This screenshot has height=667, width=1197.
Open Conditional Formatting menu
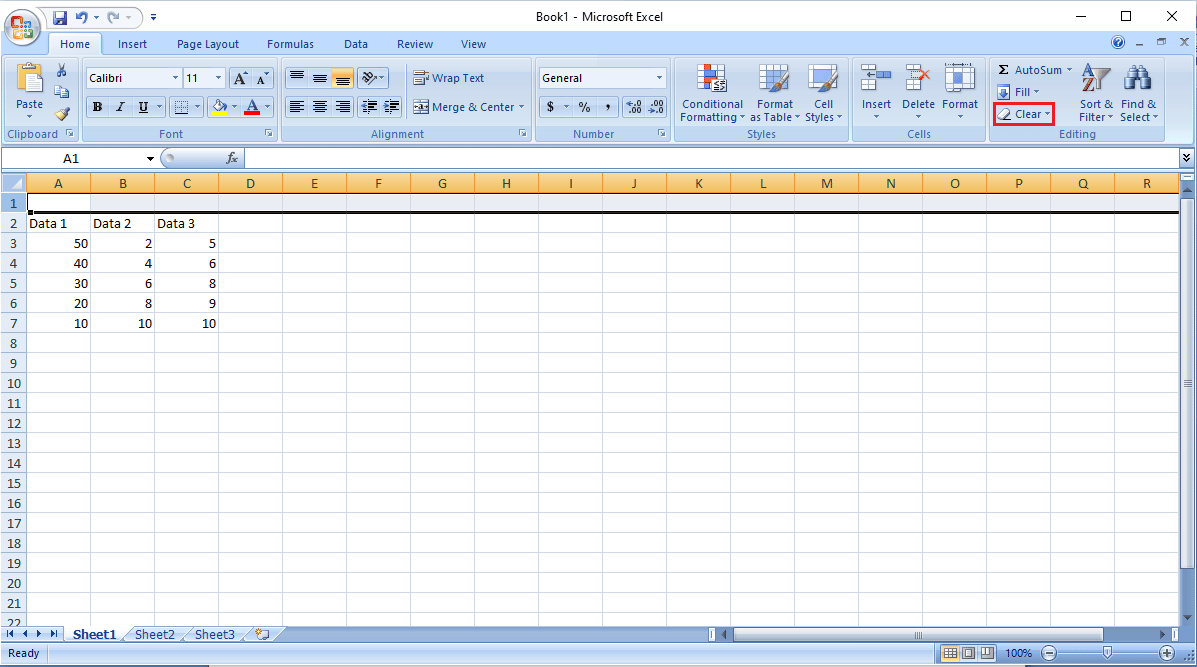click(712, 93)
